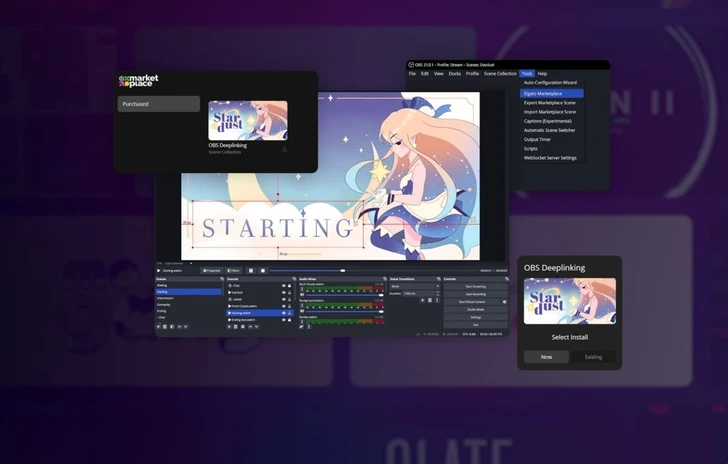Toggle visibility of Starting.webm source

click(x=282, y=313)
